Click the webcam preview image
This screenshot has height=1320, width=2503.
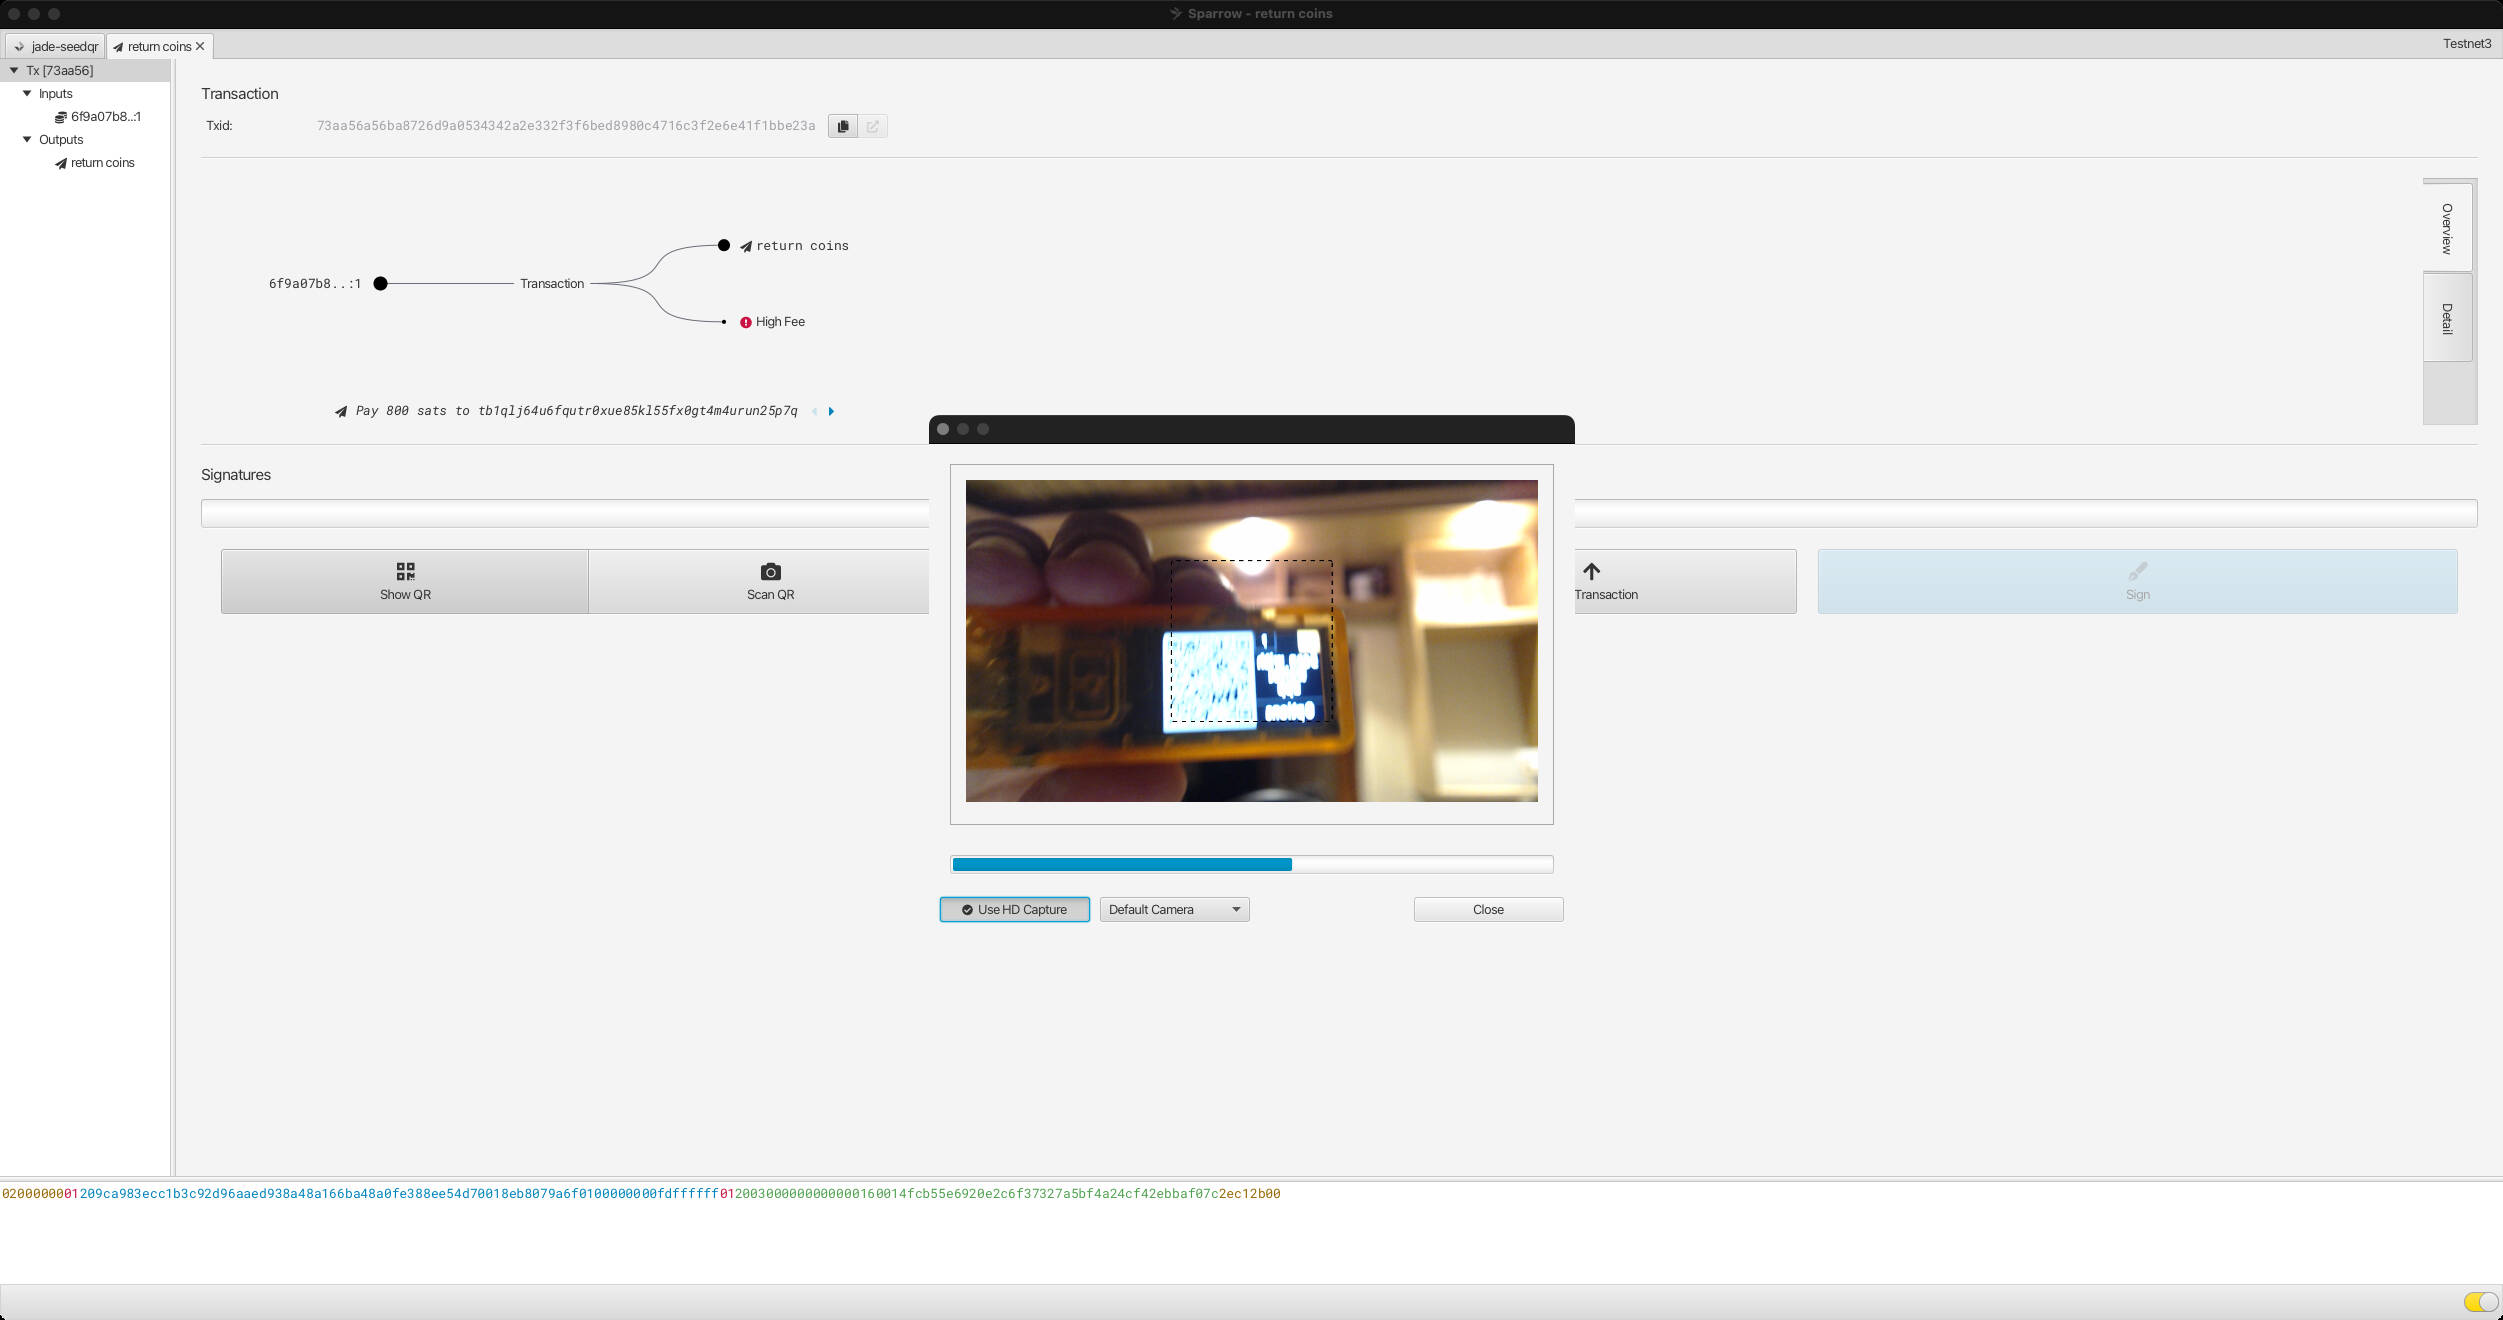point(1251,641)
